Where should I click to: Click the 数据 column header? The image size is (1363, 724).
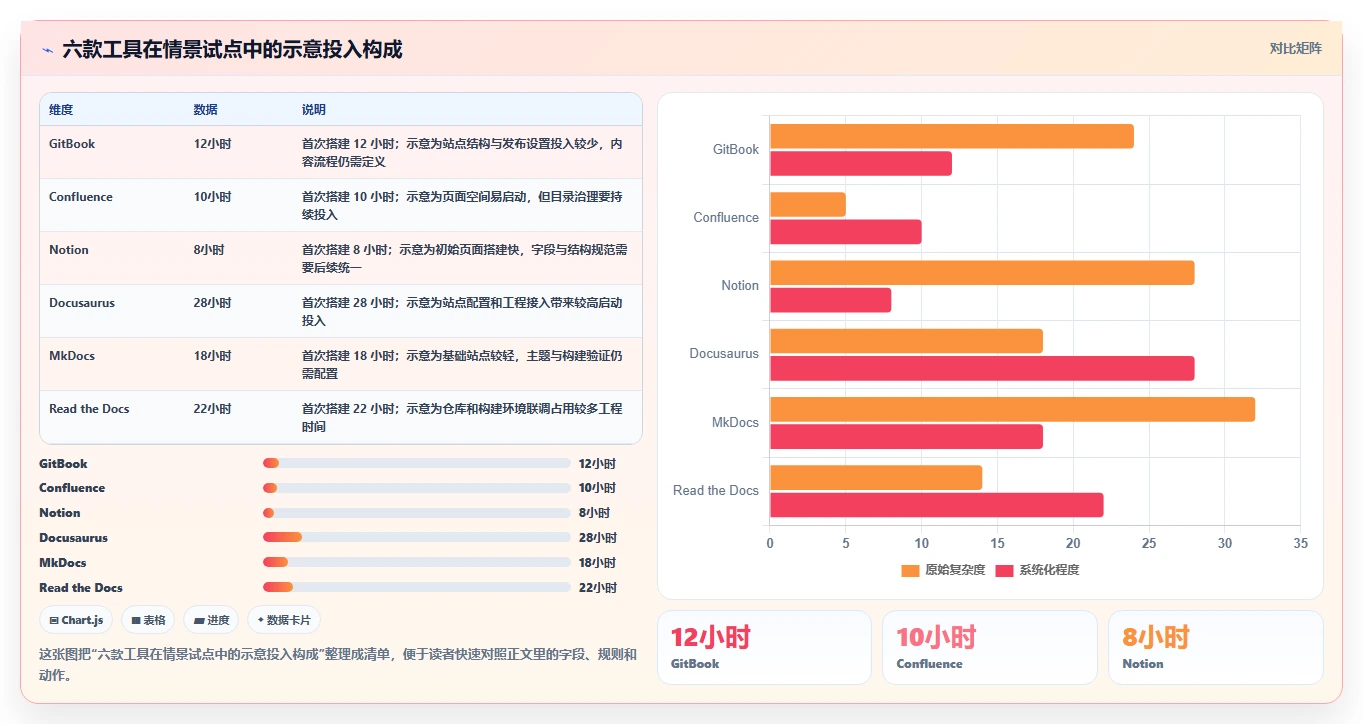pos(206,110)
